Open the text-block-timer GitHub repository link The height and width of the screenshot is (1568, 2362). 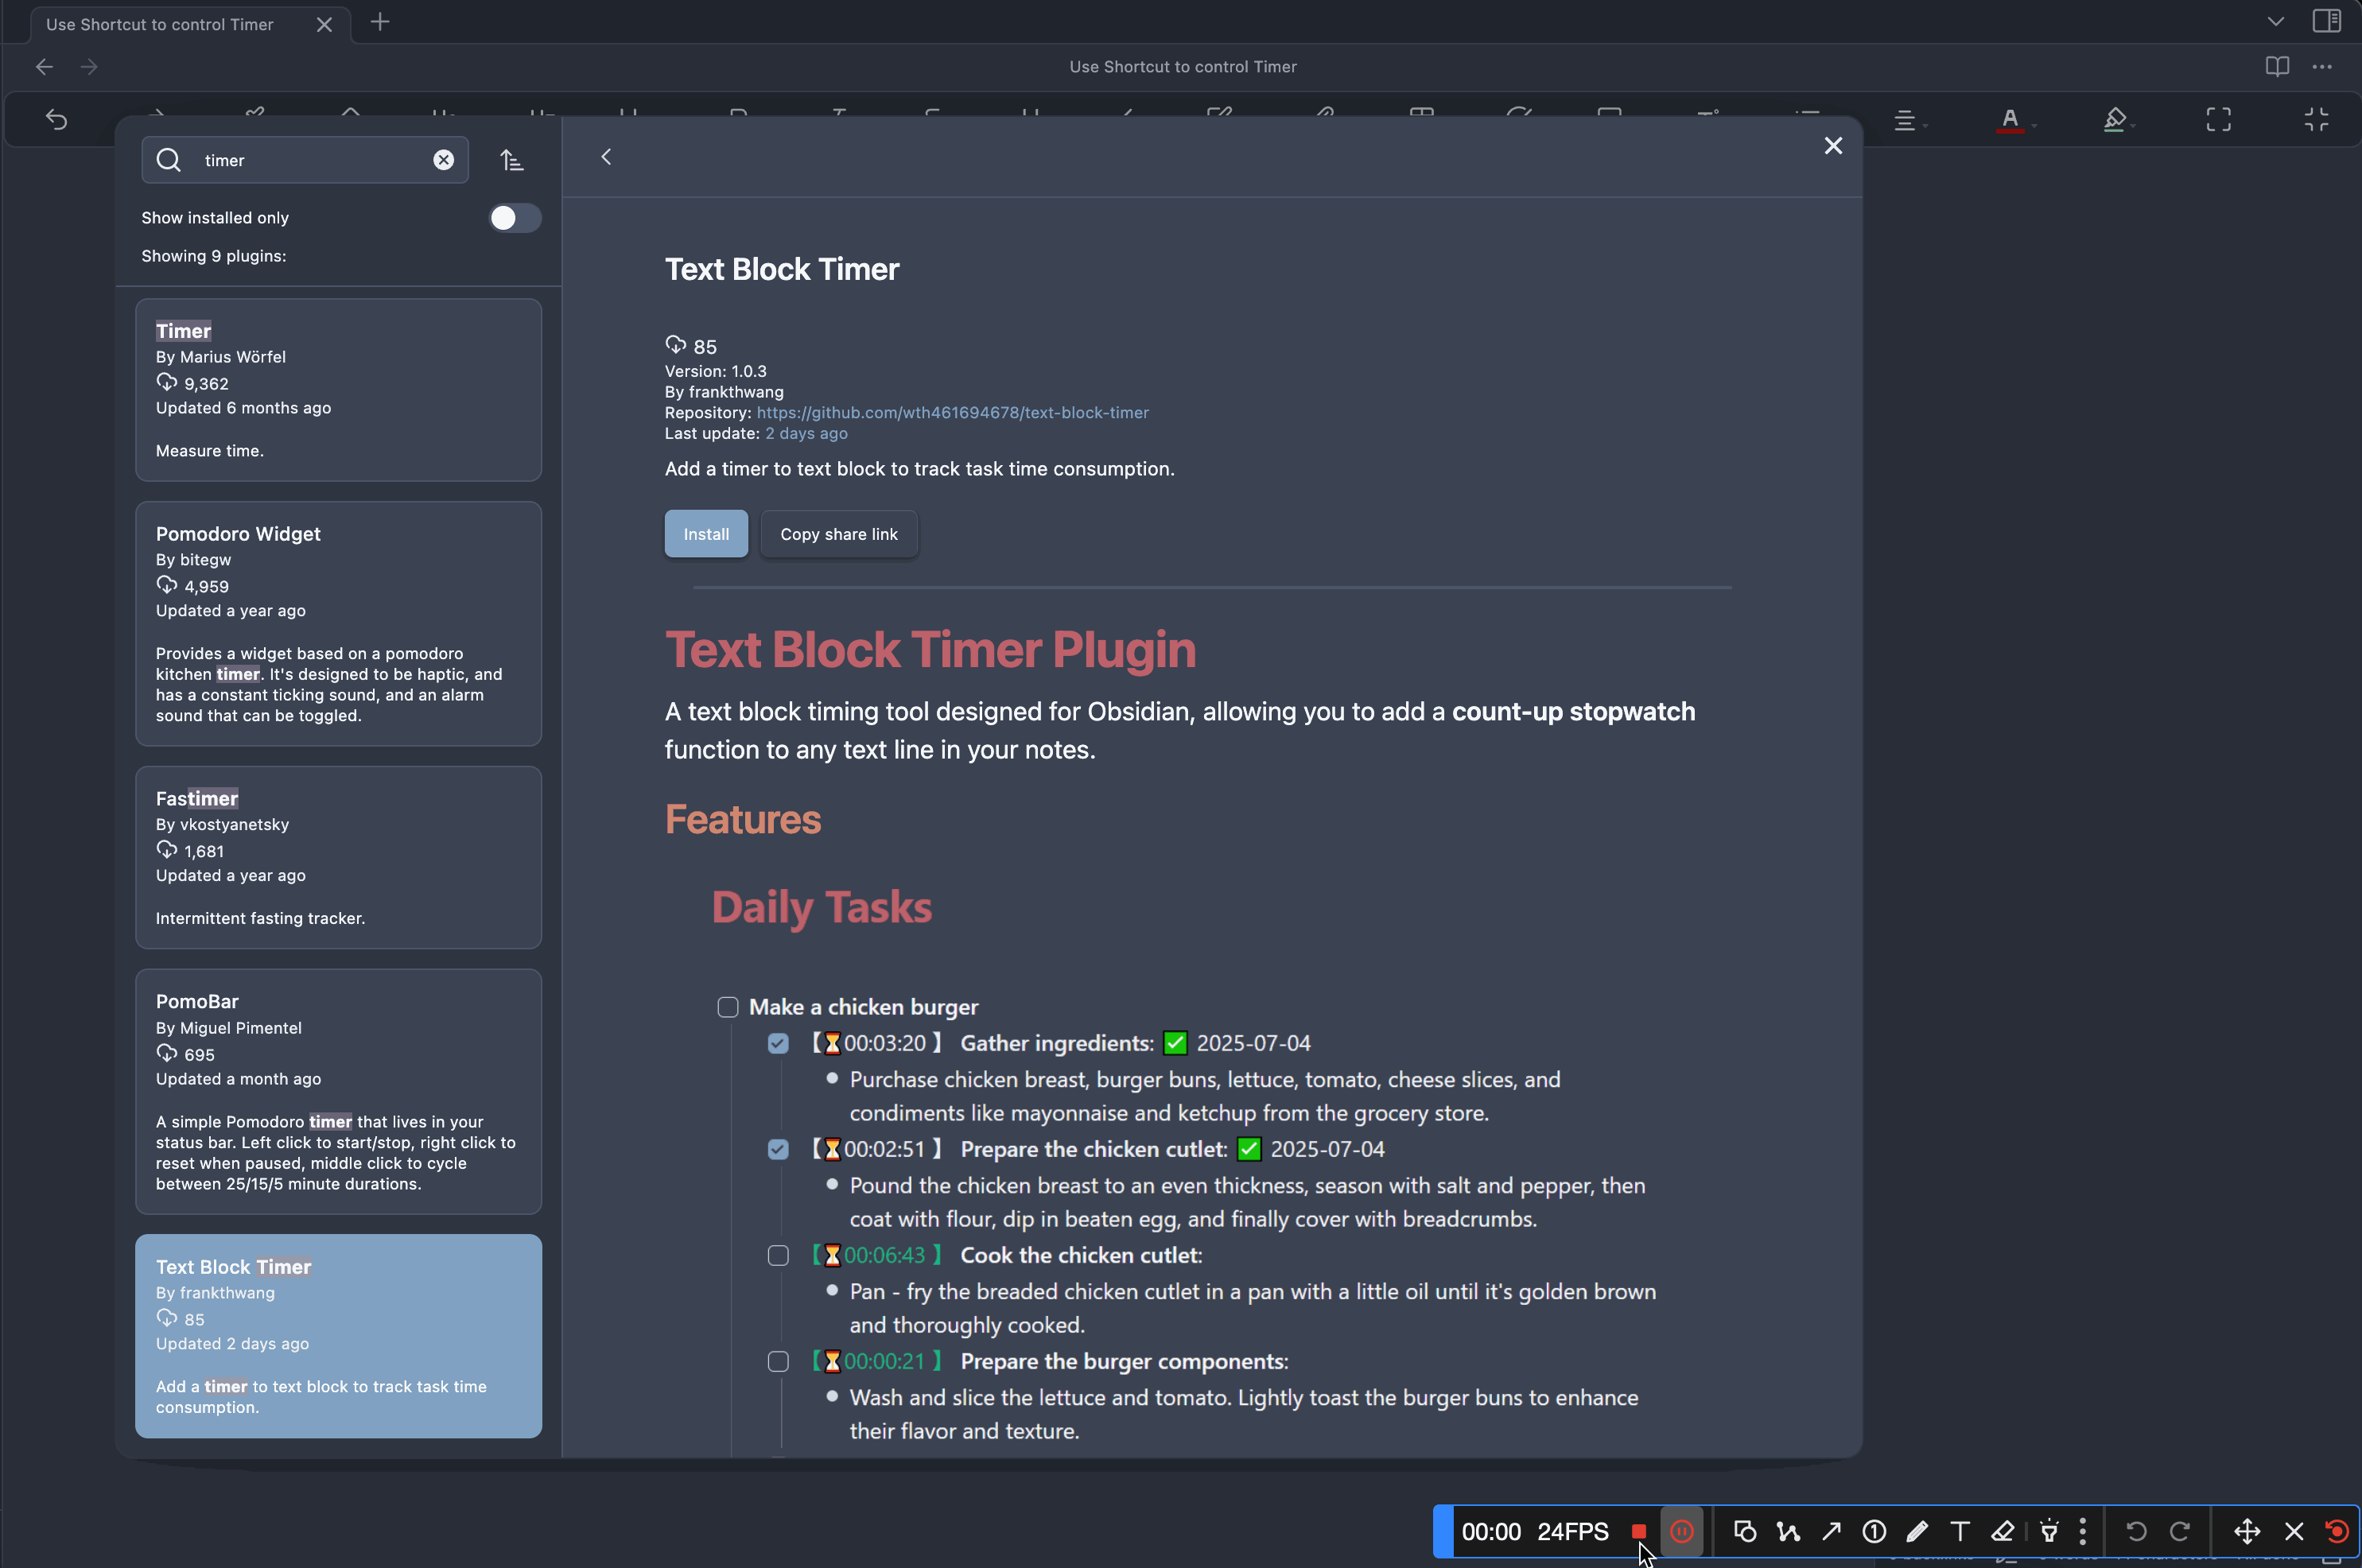[952, 412]
